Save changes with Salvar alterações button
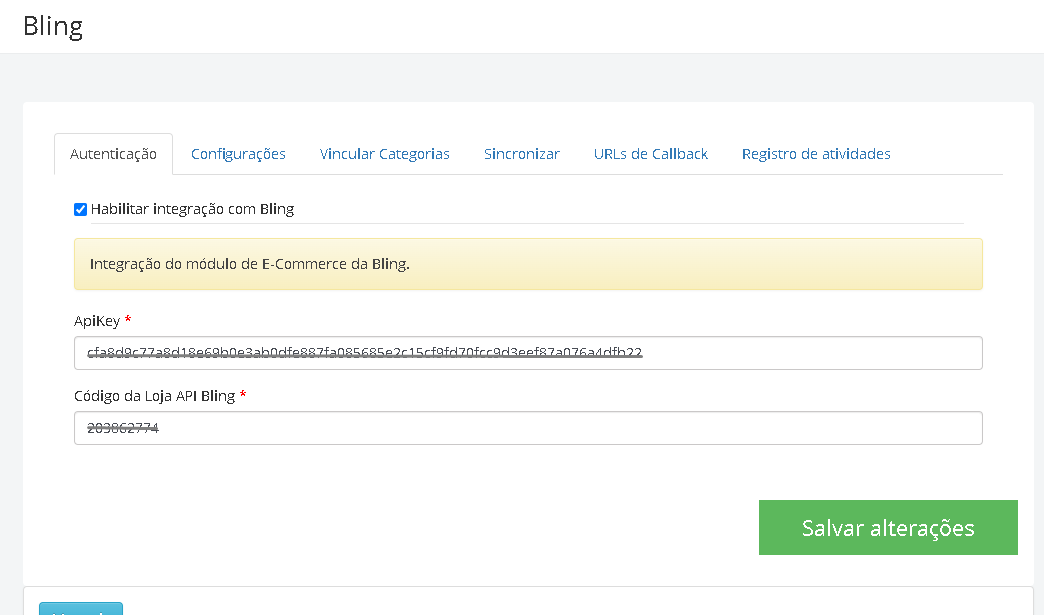The height and width of the screenshot is (615, 1044). pyautogui.click(x=888, y=527)
